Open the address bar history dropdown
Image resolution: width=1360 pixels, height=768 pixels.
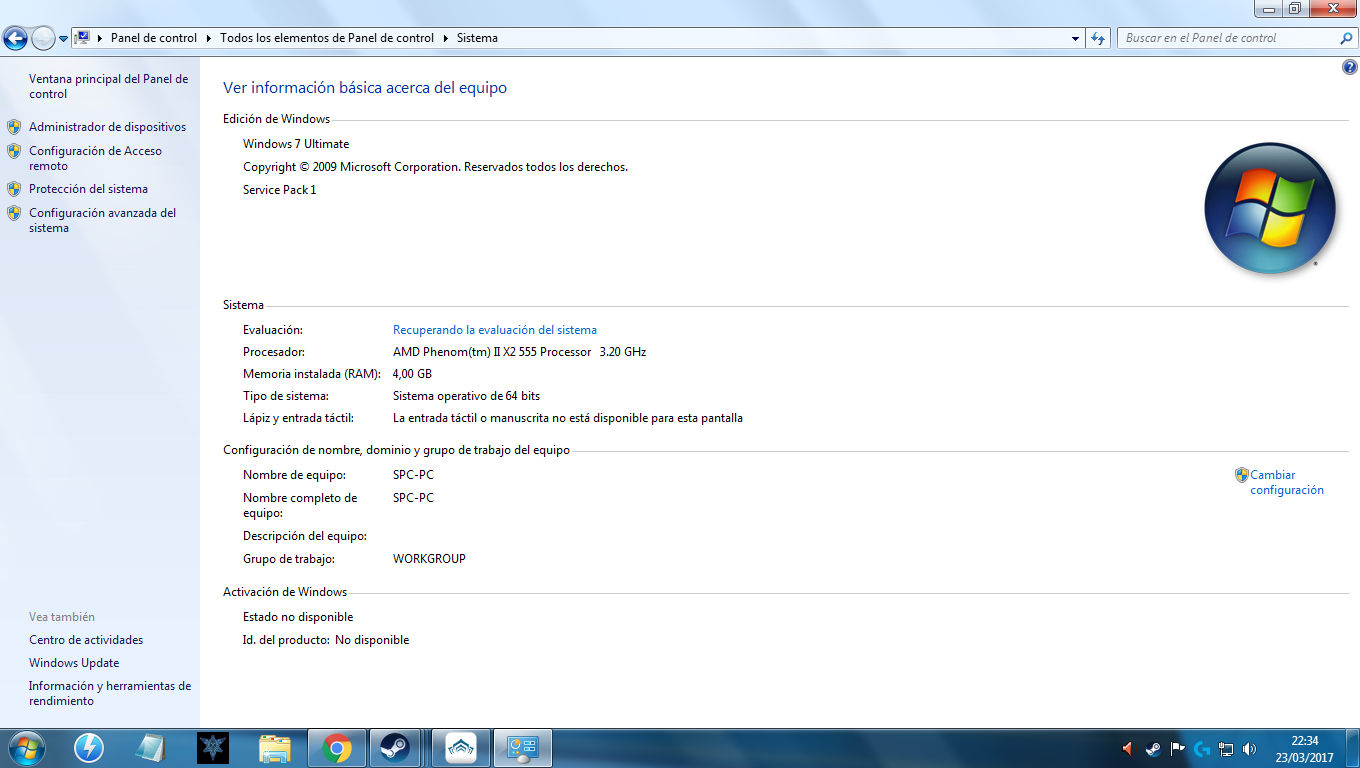1075,38
